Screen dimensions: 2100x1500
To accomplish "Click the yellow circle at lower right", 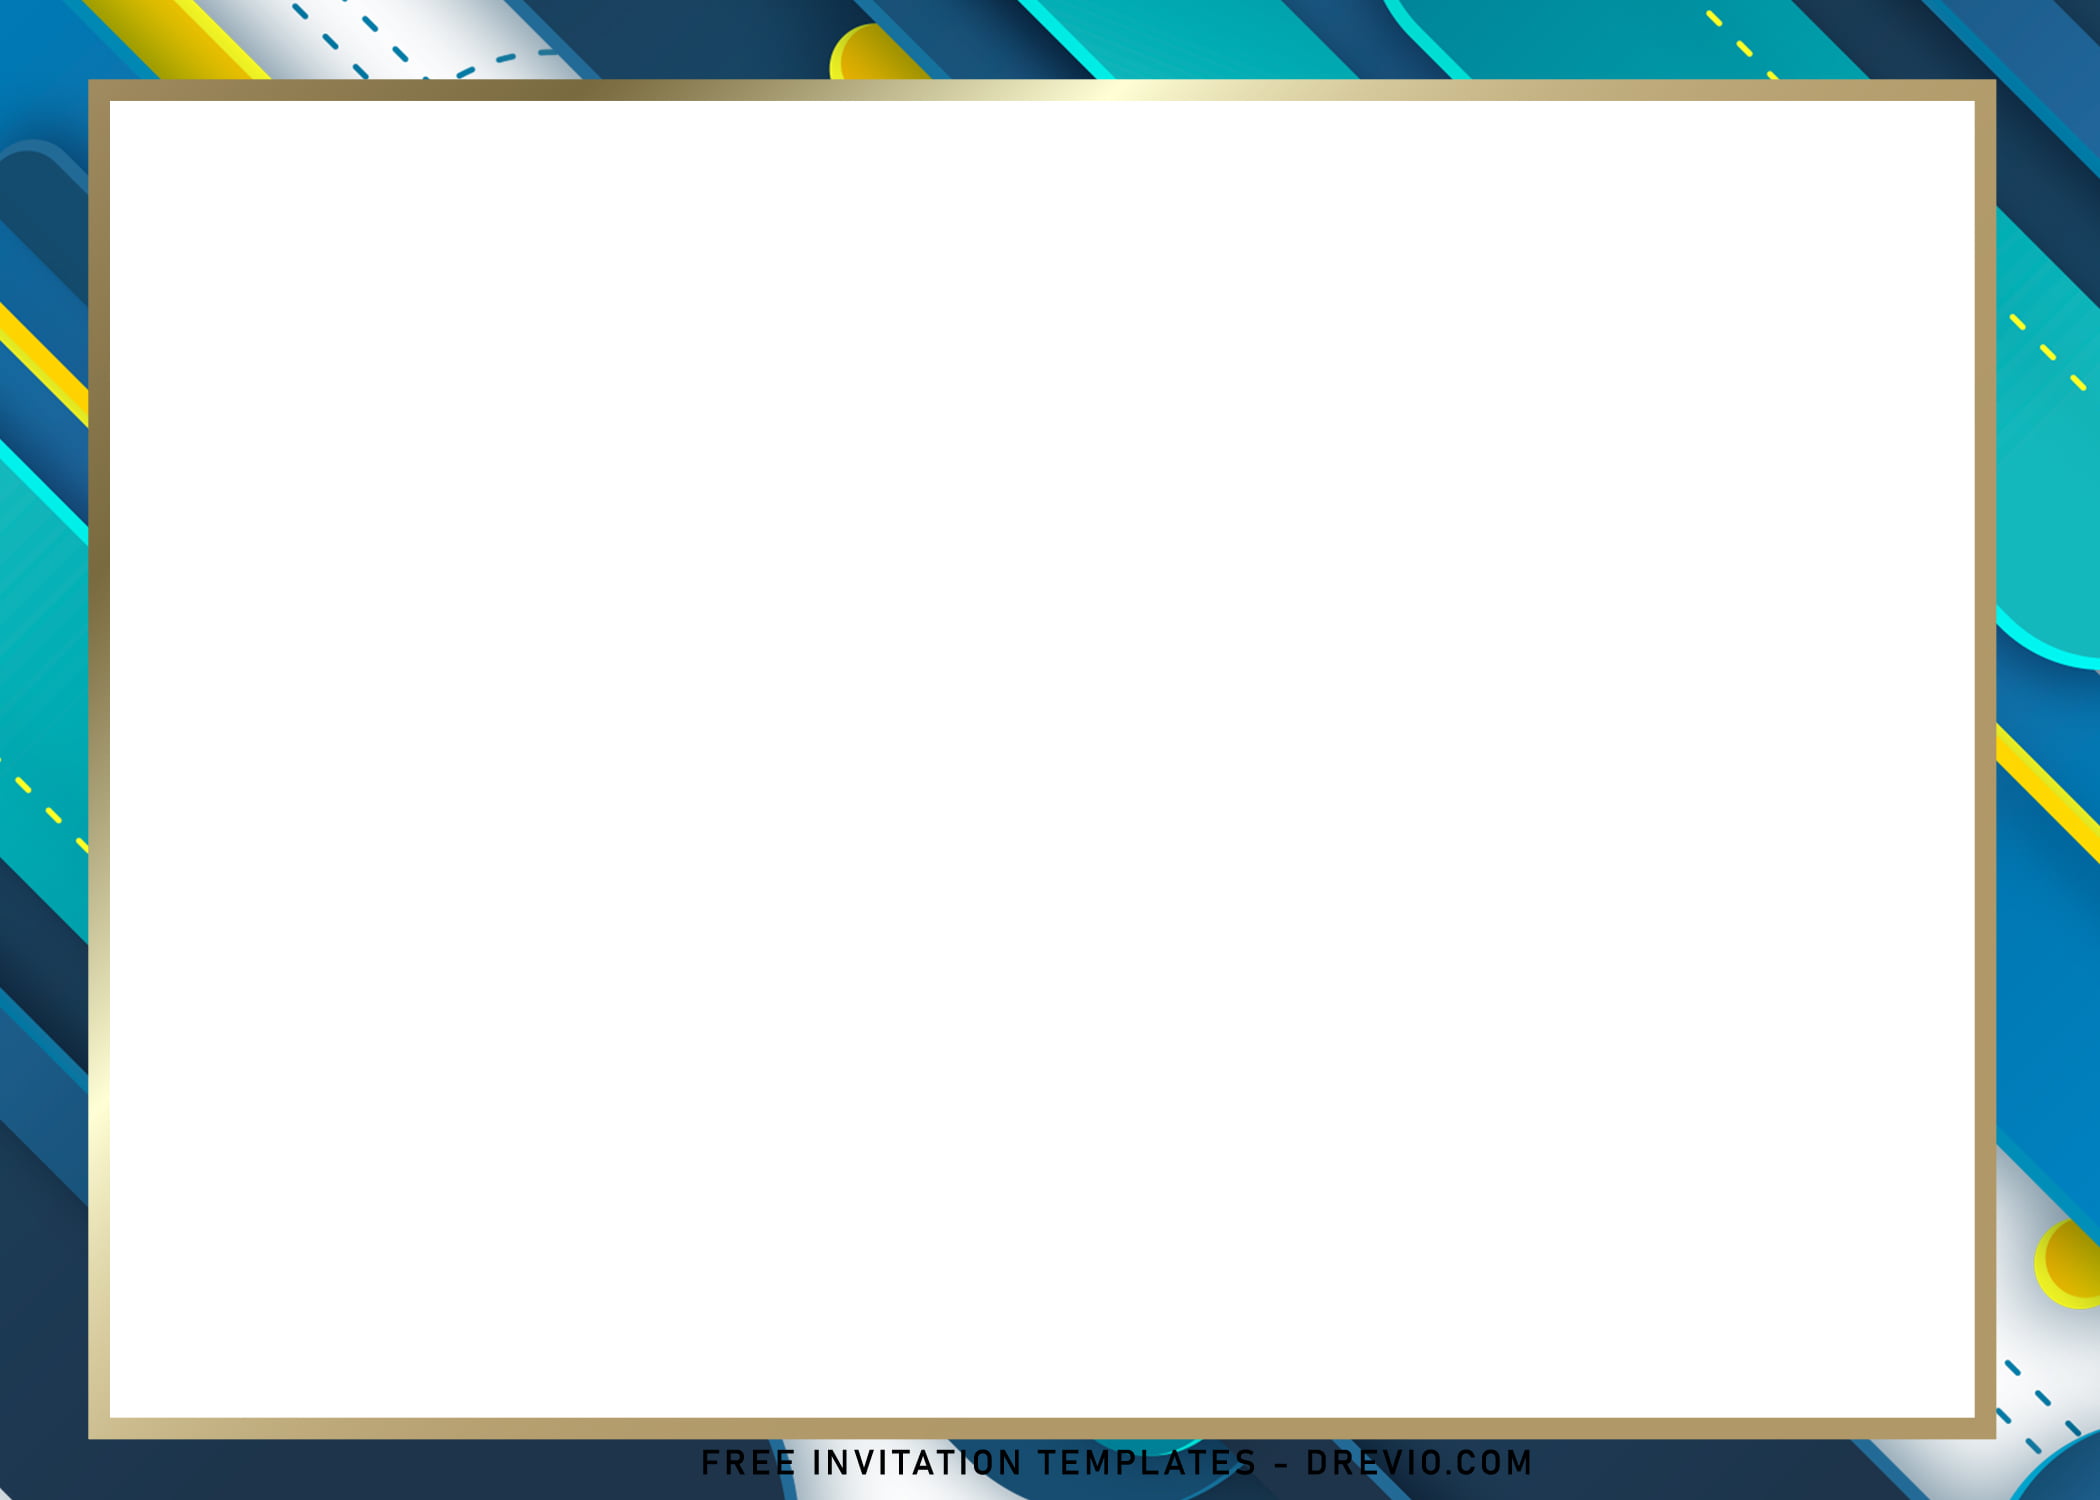I will click(2068, 1263).
